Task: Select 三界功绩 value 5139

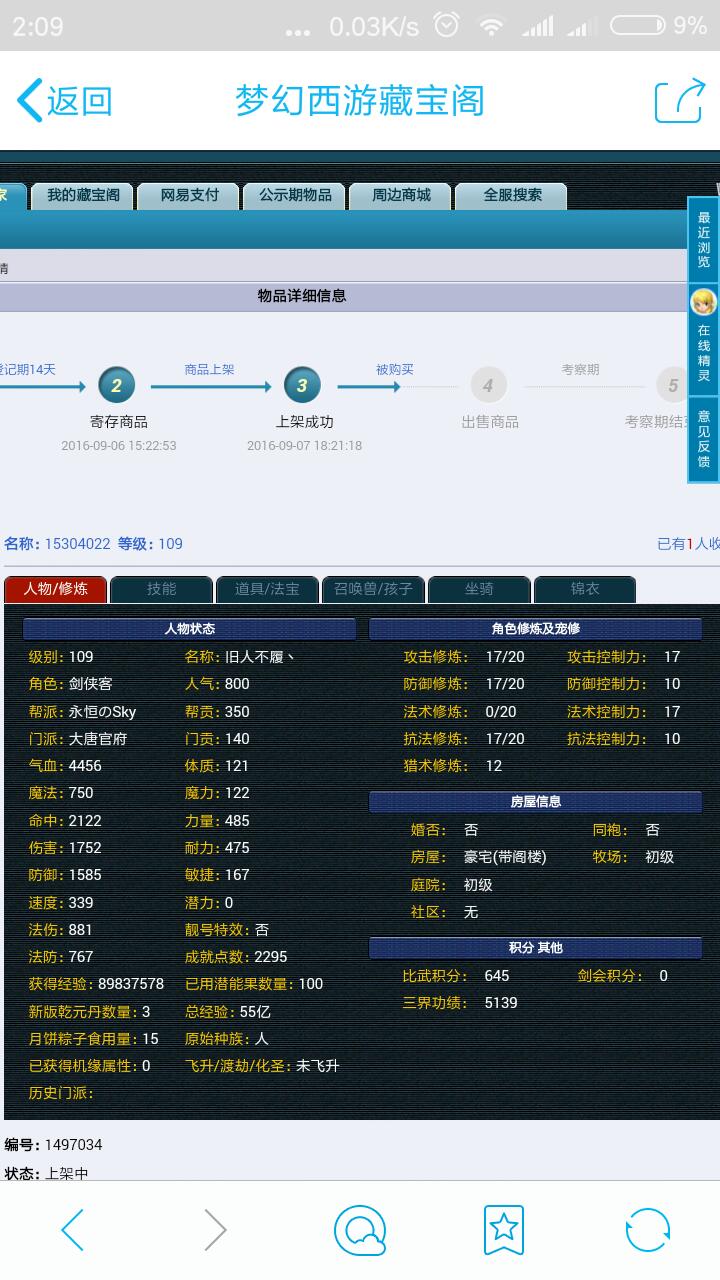Action: pos(501,1003)
